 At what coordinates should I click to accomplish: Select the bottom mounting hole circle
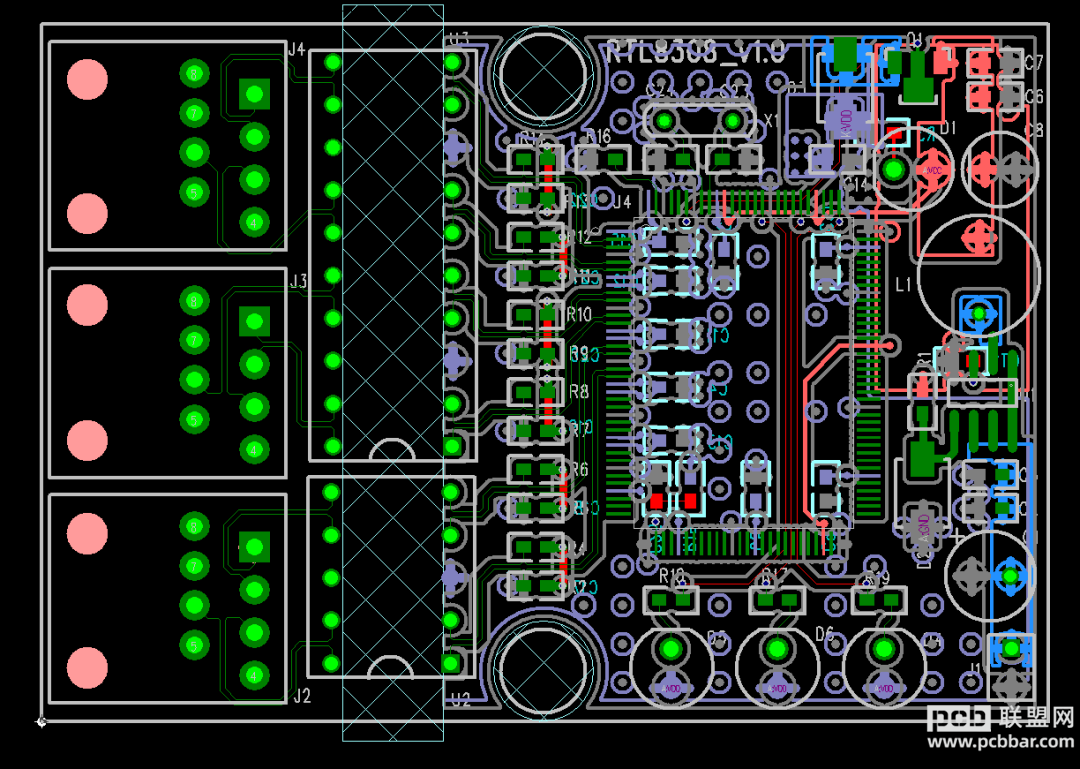tap(544, 668)
